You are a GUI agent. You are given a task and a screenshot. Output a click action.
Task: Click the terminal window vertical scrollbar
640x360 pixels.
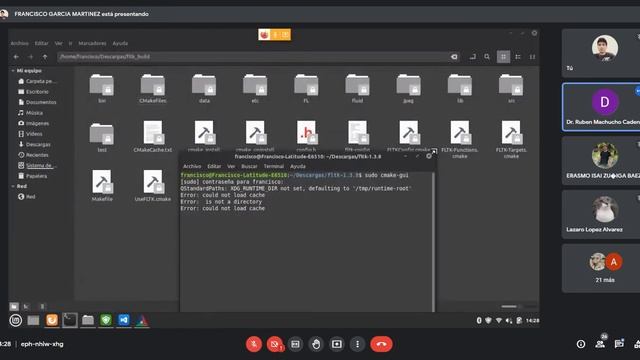433,242
